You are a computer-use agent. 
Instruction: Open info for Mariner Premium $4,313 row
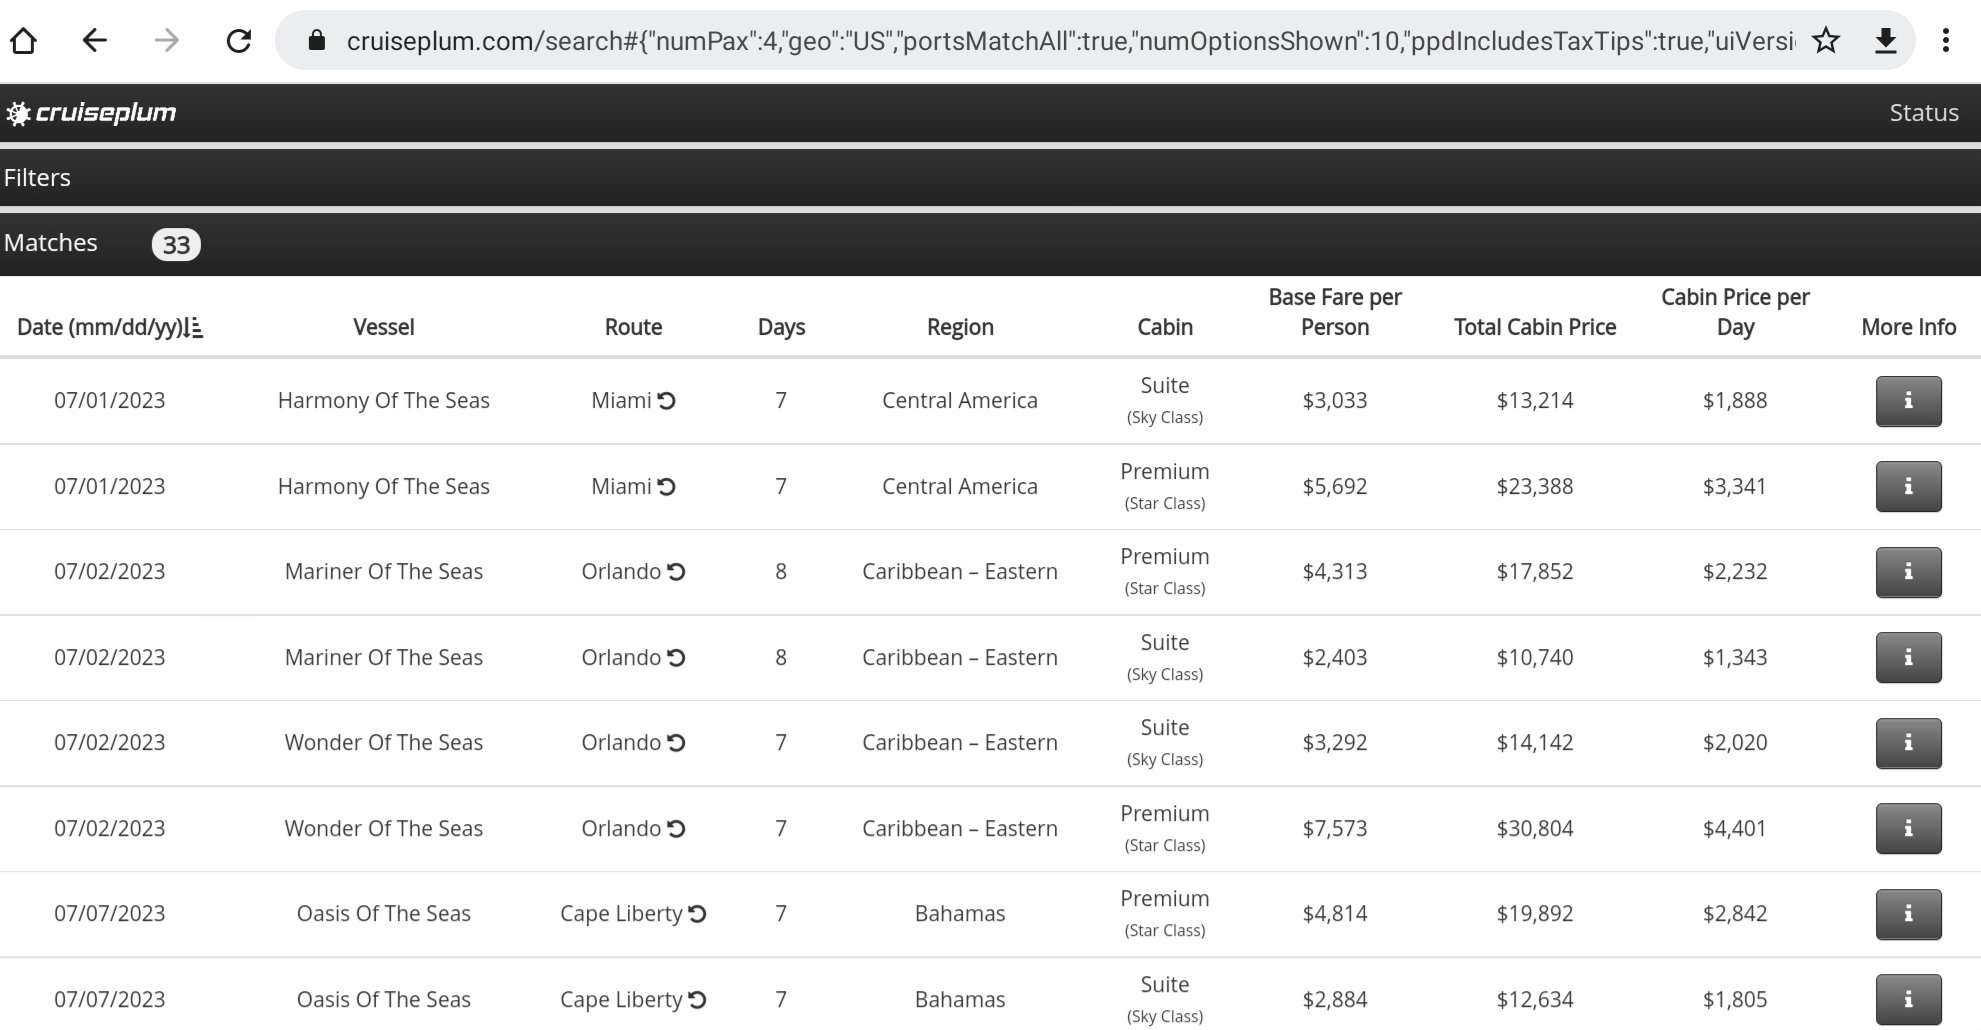(1908, 572)
